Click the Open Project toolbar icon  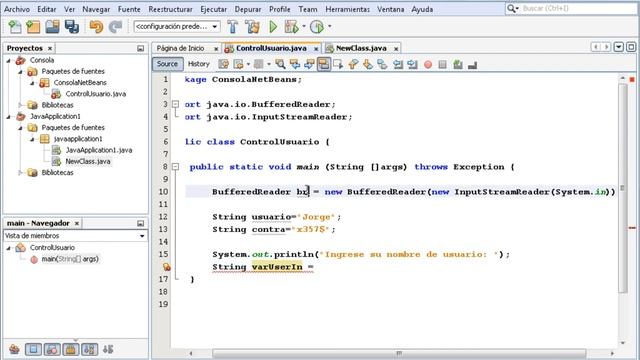pyautogui.click(x=53, y=27)
